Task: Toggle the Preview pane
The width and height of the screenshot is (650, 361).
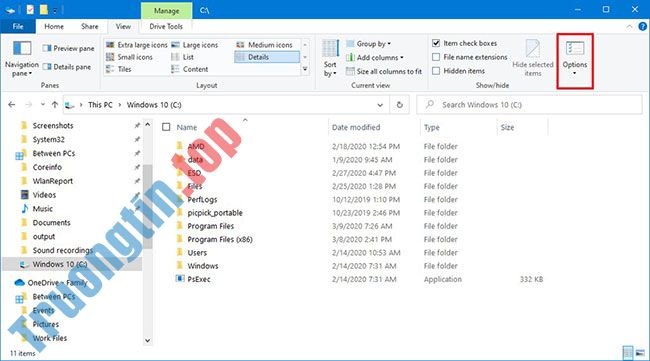Action: (68, 48)
